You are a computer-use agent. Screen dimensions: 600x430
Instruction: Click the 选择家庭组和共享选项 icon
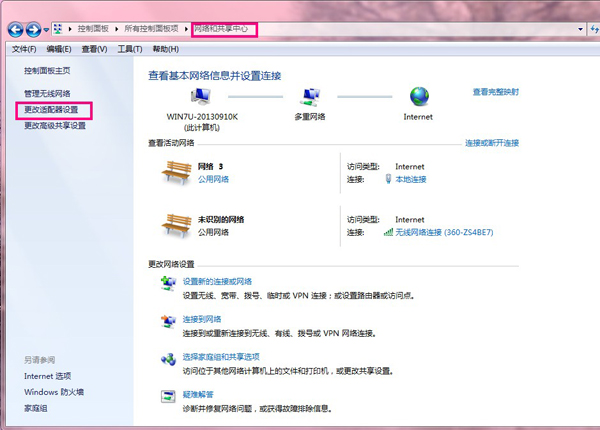pyautogui.click(x=168, y=359)
